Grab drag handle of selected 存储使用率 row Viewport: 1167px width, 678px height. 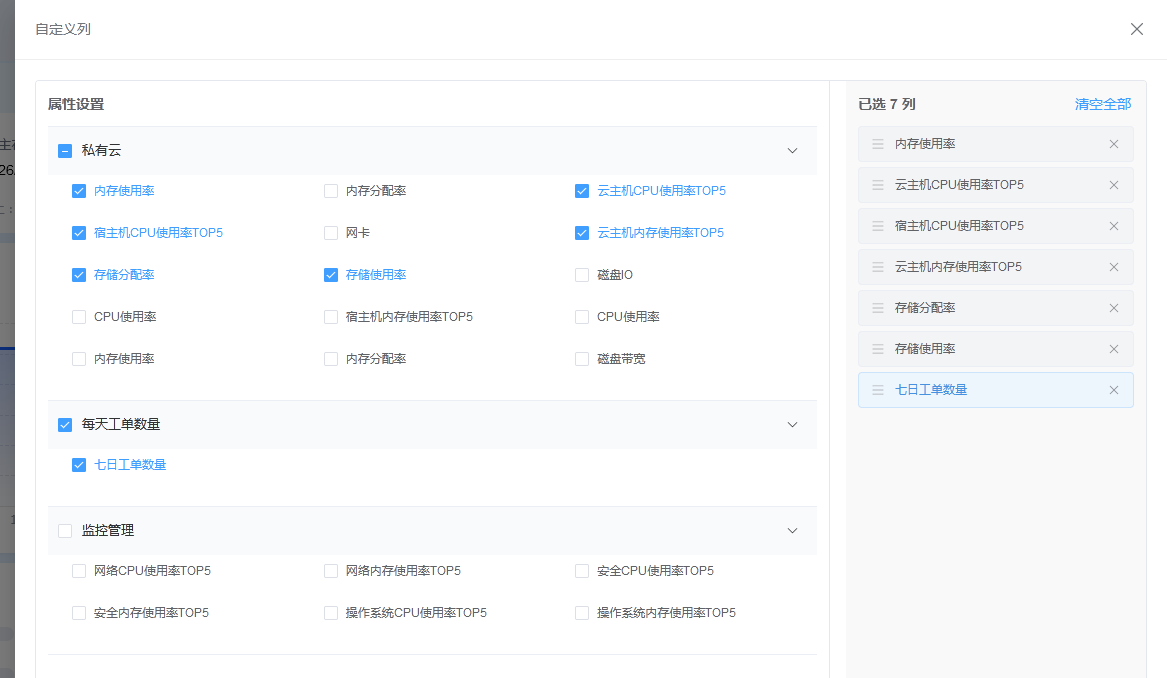[x=878, y=349]
